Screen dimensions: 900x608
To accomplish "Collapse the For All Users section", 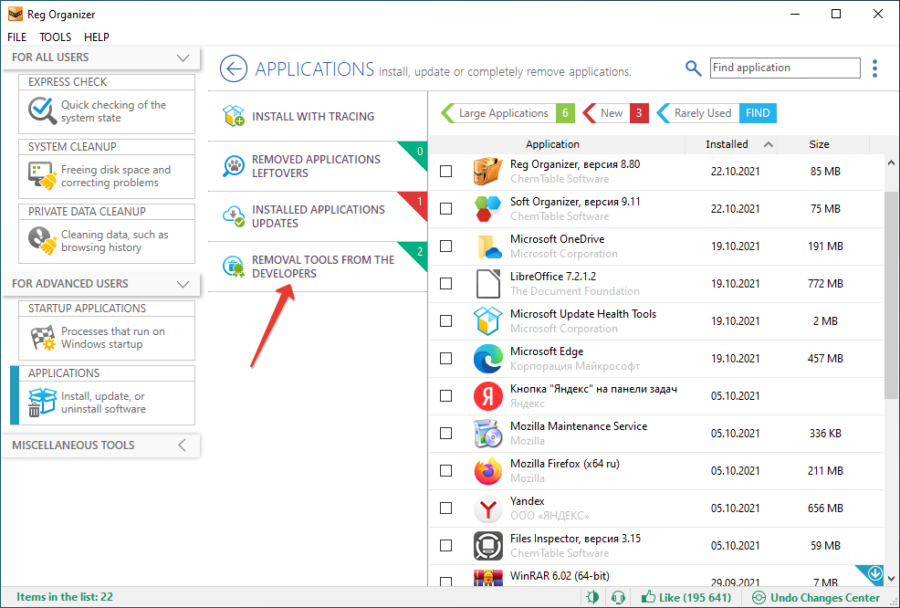I will pyautogui.click(x=182, y=58).
